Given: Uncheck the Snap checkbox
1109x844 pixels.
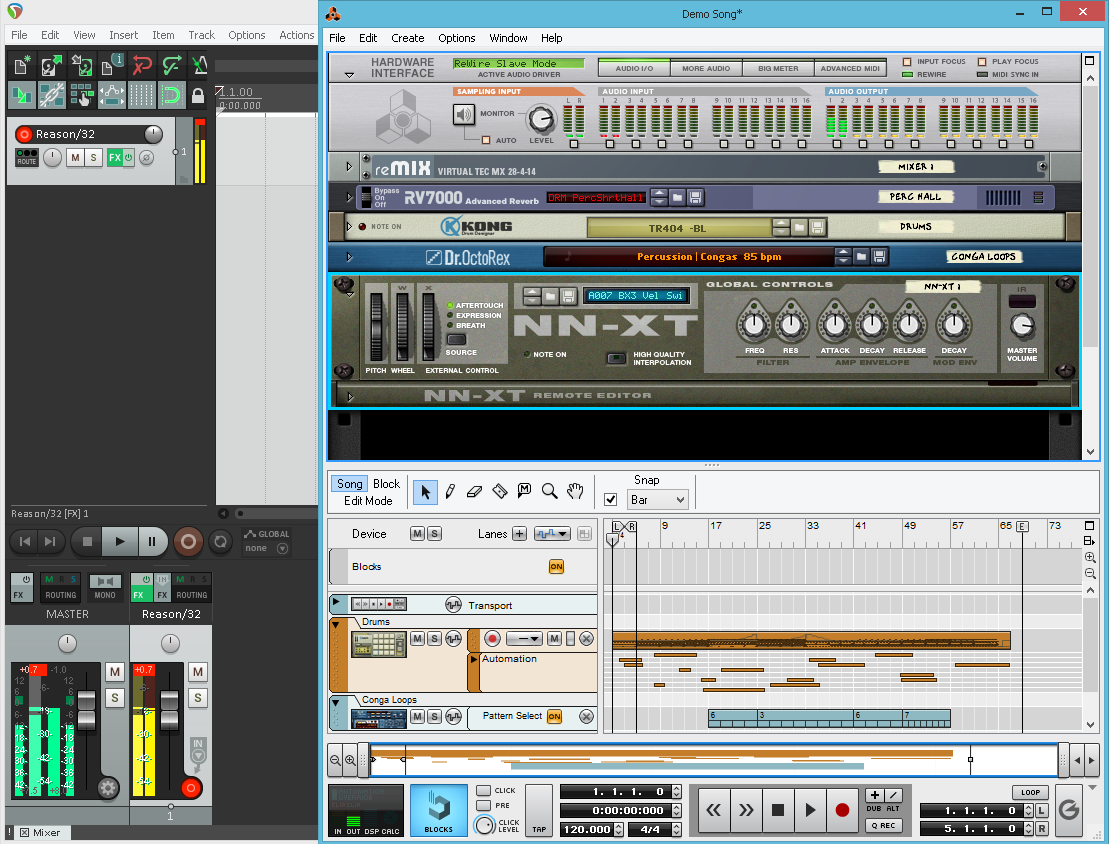Looking at the screenshot, I should pyautogui.click(x=611, y=499).
